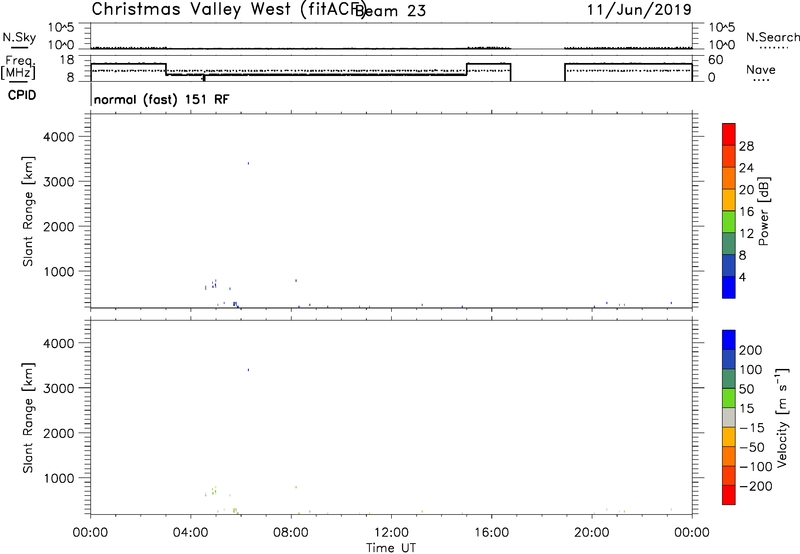Select the 18 tick on frequency axis
The width and height of the screenshot is (800, 554).
point(67,60)
